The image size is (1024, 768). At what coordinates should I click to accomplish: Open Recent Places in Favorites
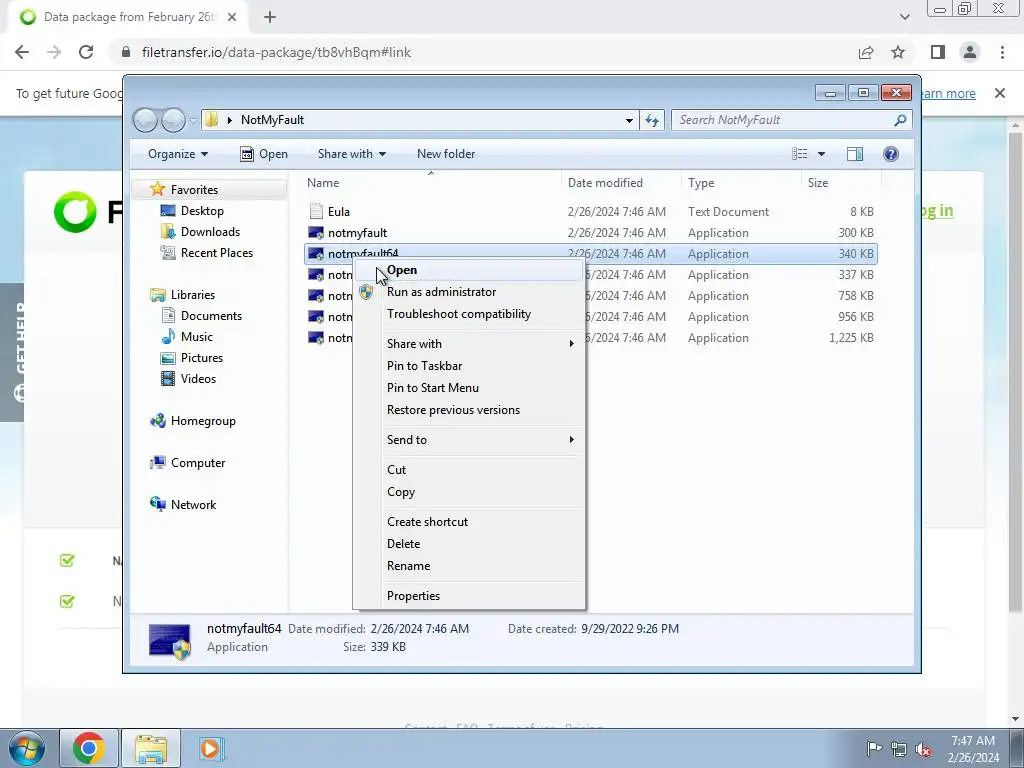point(206,253)
